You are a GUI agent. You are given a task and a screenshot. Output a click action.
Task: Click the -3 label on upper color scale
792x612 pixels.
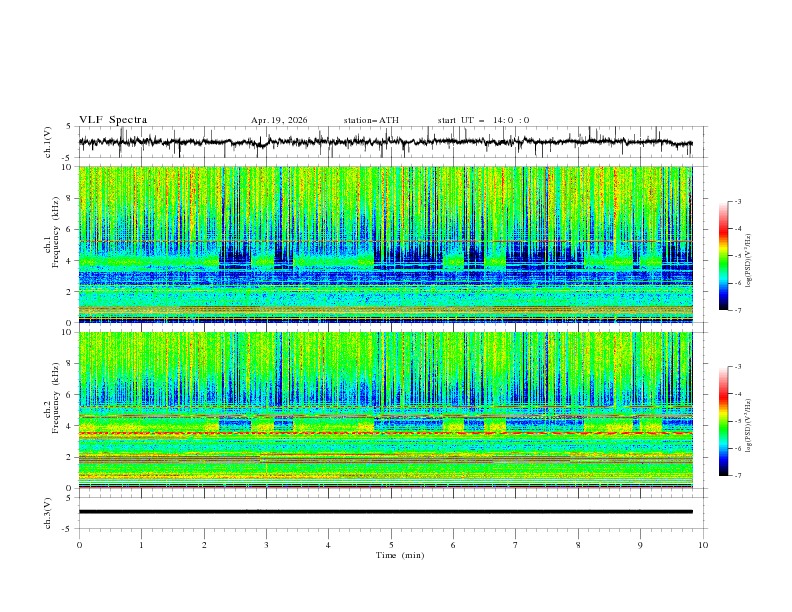(x=737, y=201)
